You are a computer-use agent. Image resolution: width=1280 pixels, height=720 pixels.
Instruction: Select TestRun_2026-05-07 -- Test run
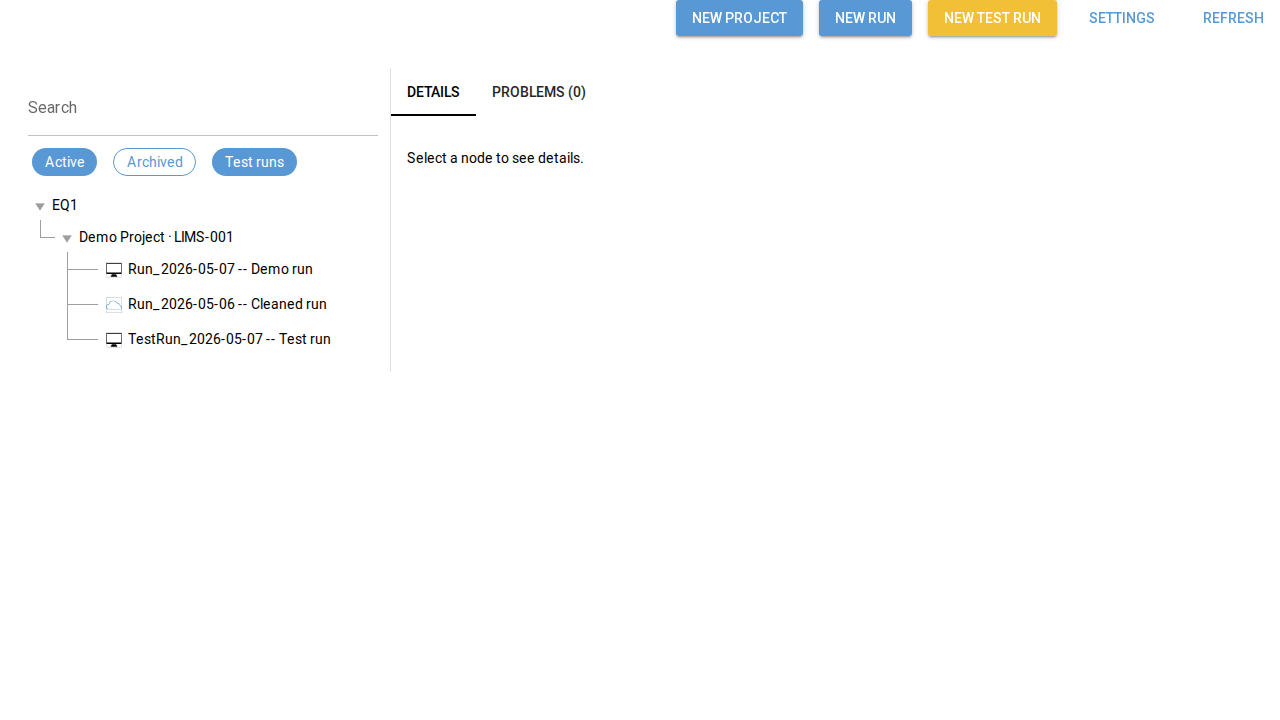[229, 339]
